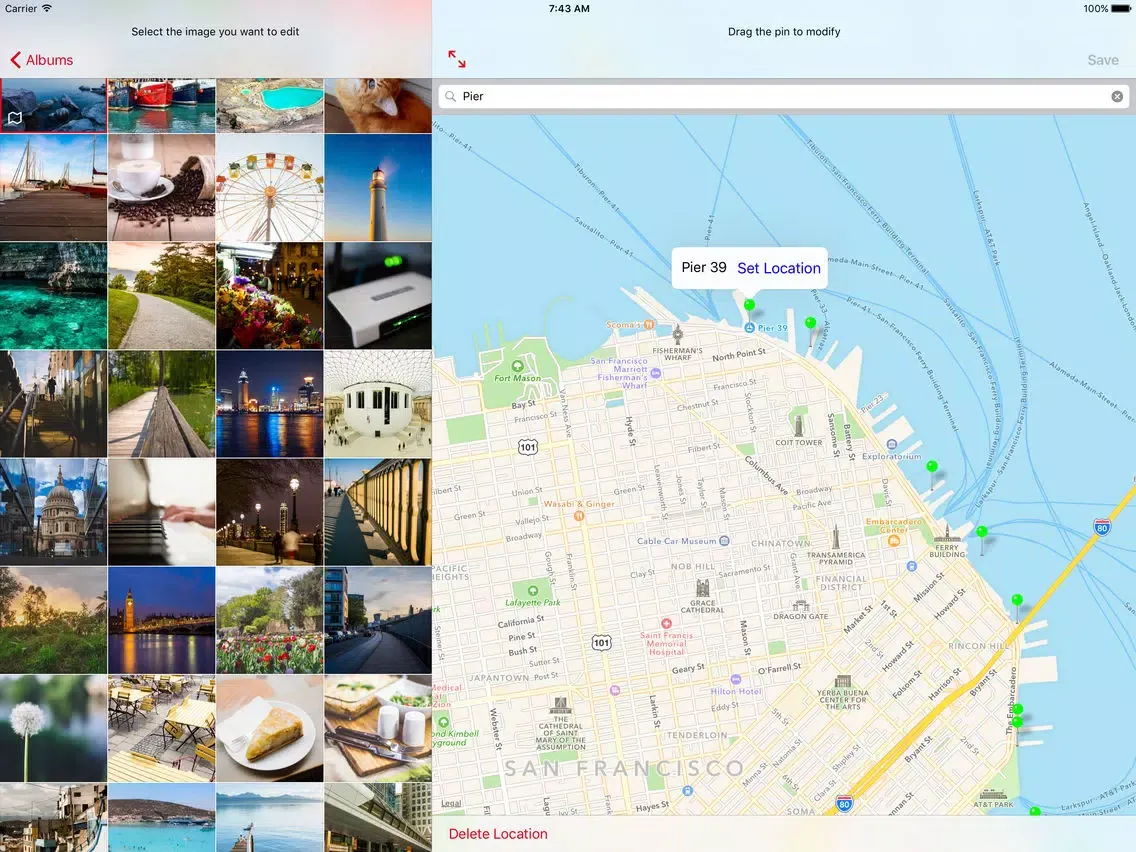This screenshot has height=852, width=1136.
Task: Select the red fishing boats photo
Action: [x=162, y=105]
